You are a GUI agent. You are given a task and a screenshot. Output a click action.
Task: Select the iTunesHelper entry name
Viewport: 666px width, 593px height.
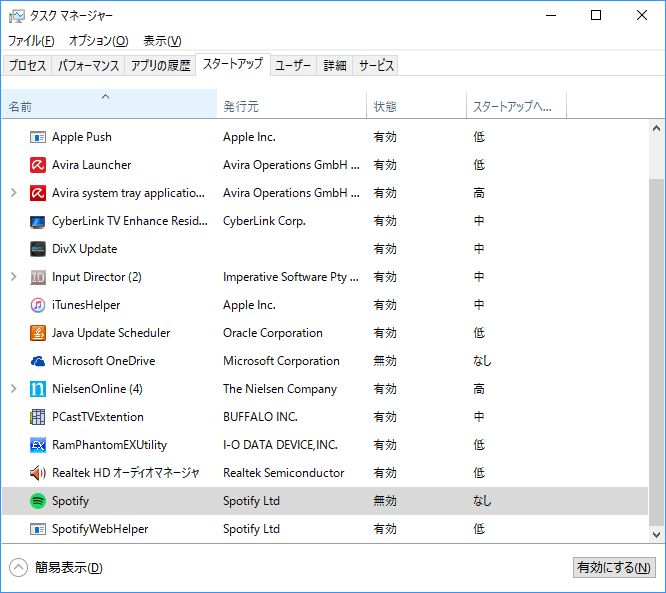[86, 305]
